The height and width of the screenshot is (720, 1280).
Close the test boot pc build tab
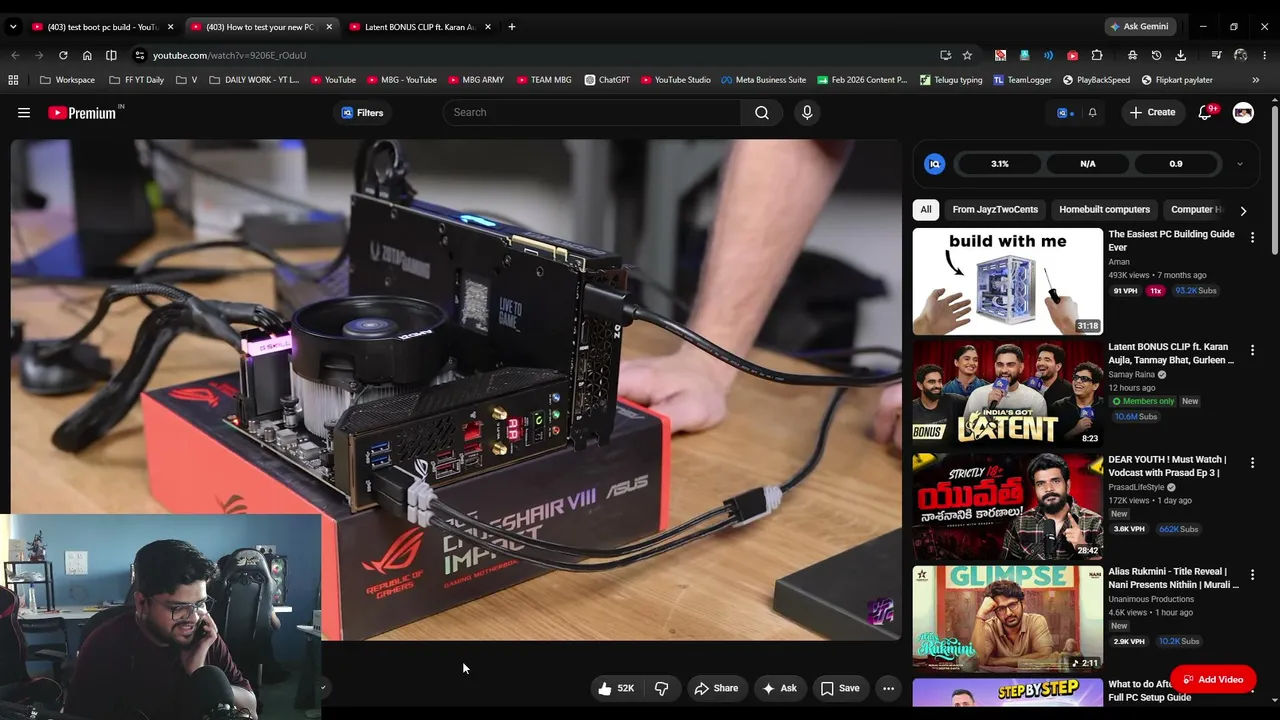pos(170,27)
